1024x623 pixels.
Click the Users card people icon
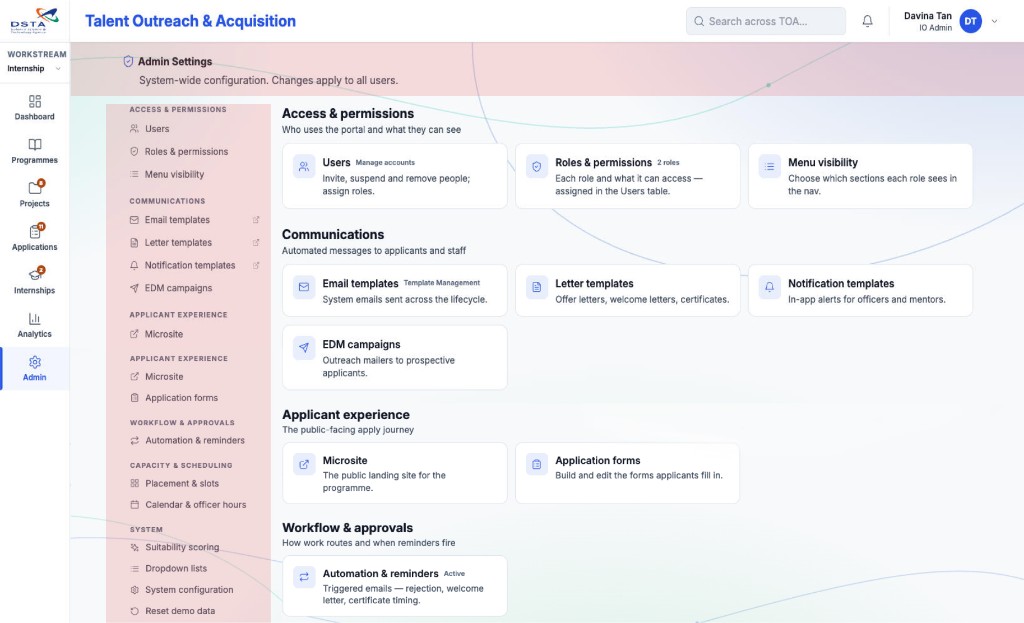[x=304, y=167]
